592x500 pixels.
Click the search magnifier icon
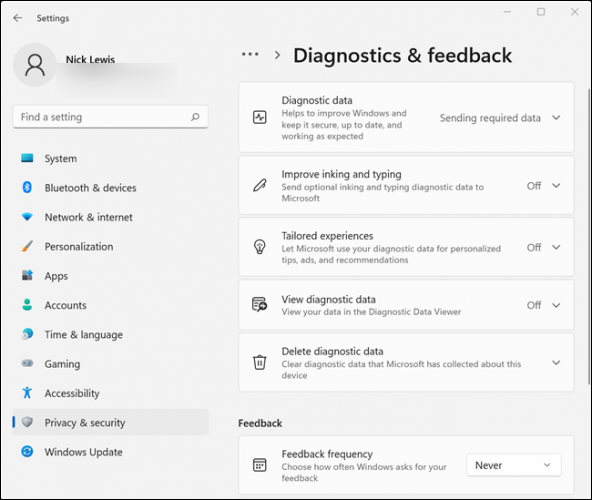195,117
